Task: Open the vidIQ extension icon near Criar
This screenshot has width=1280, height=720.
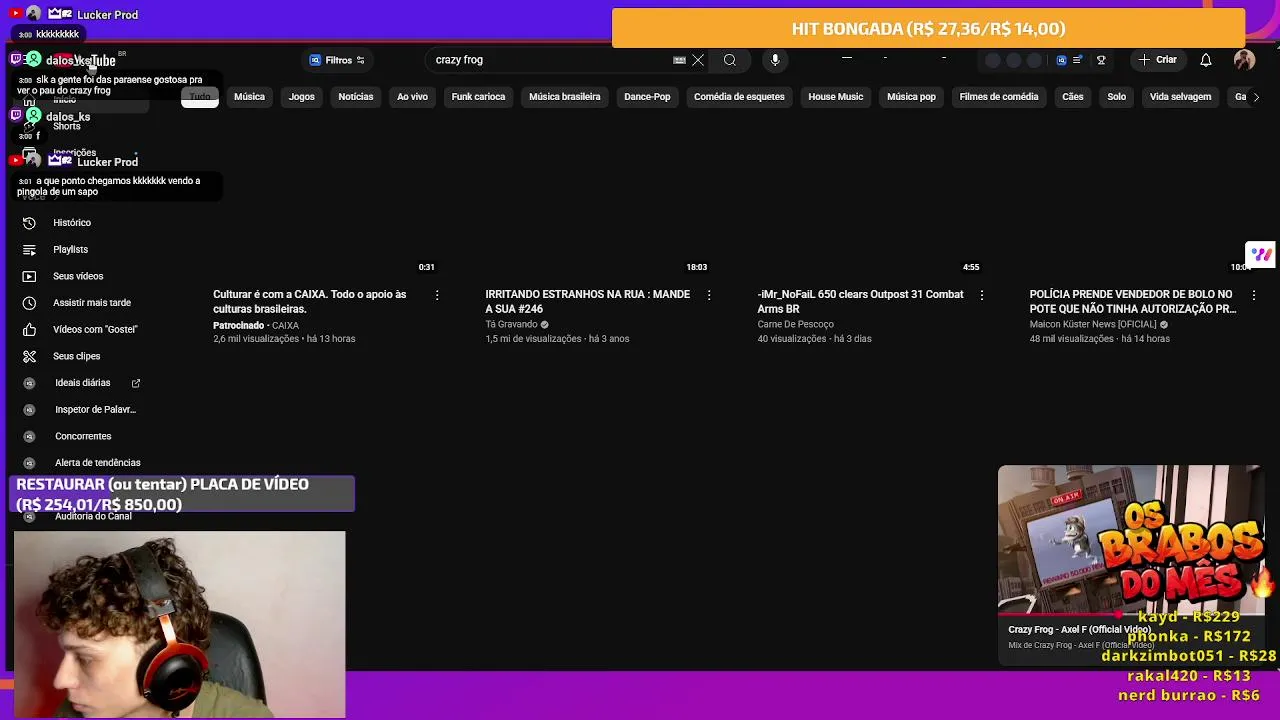Action: [1061, 60]
